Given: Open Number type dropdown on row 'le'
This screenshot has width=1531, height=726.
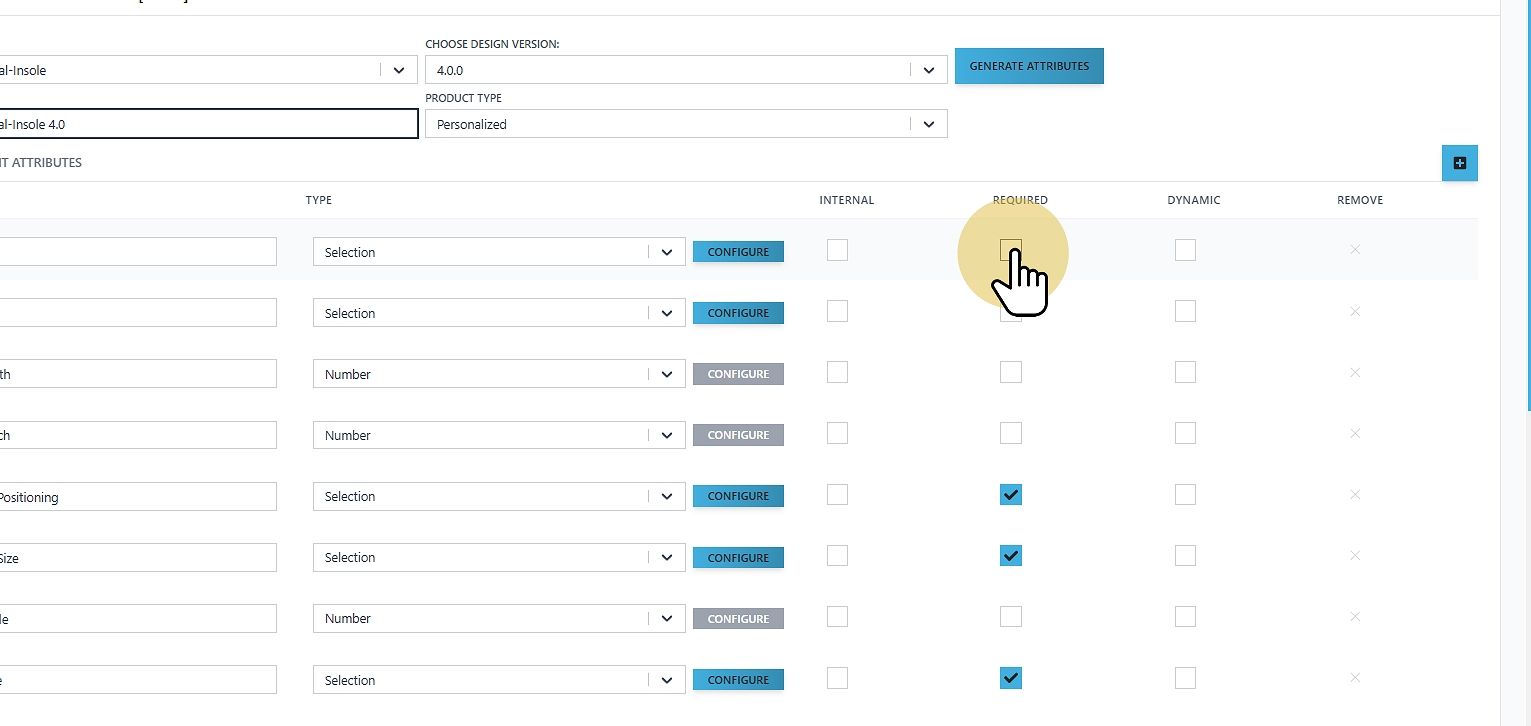Looking at the screenshot, I should [x=499, y=618].
